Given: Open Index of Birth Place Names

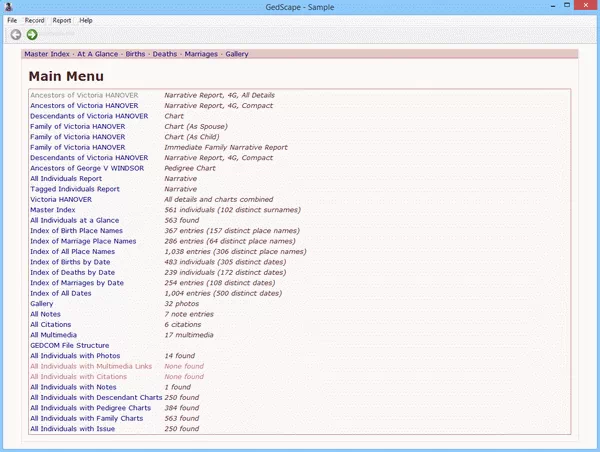Looking at the screenshot, I should [x=83, y=230].
